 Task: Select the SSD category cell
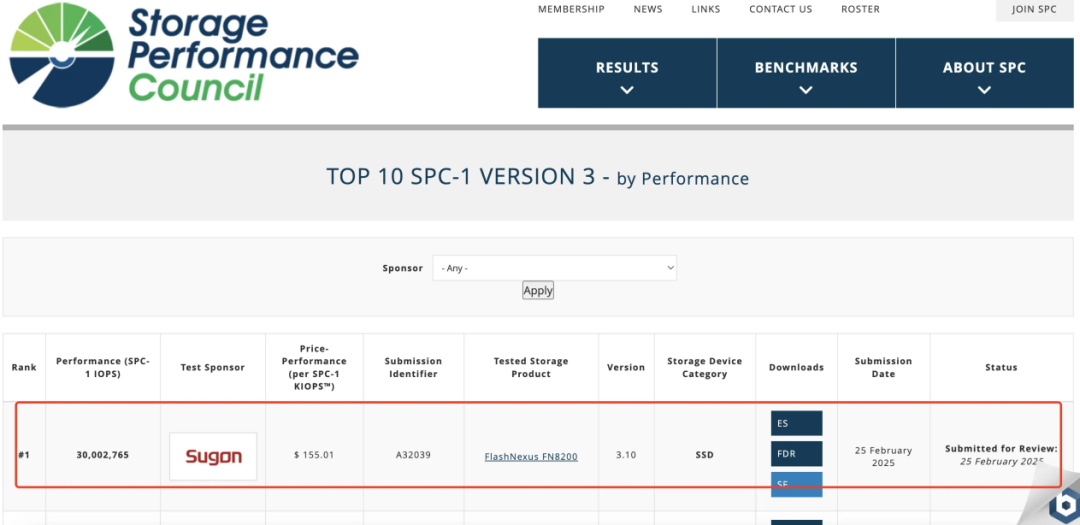(x=705, y=455)
